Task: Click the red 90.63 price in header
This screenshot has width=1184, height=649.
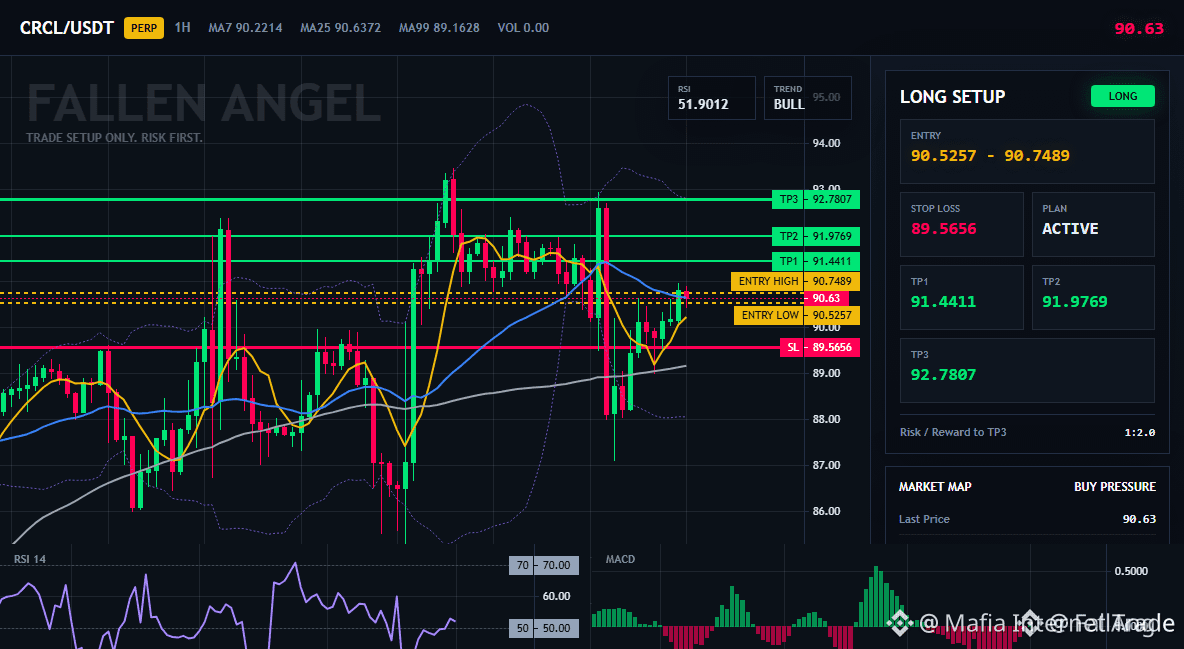Action: (x=1139, y=29)
